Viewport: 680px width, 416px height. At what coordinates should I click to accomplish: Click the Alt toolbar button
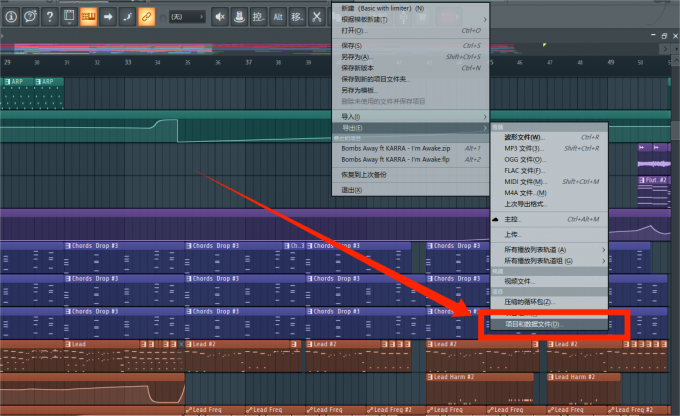pos(278,17)
